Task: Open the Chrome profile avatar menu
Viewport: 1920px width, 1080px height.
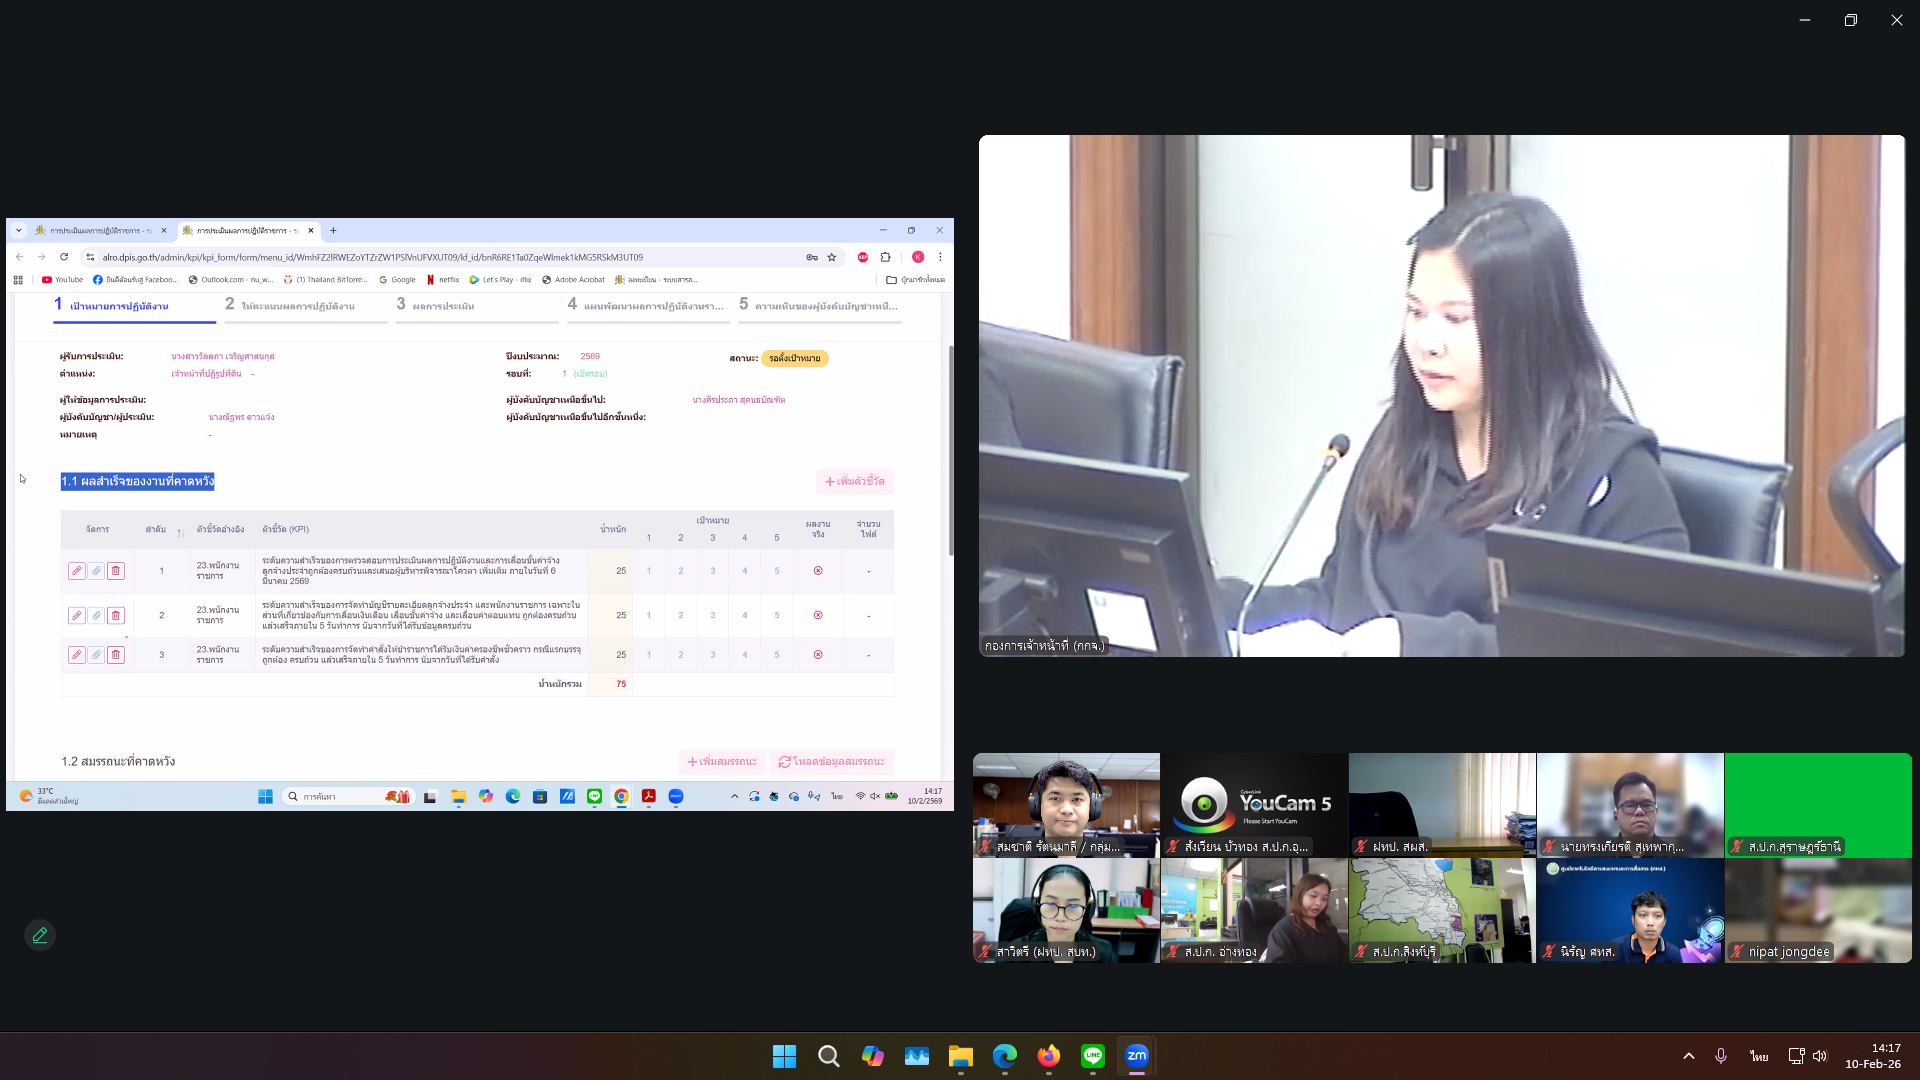Action: click(918, 257)
